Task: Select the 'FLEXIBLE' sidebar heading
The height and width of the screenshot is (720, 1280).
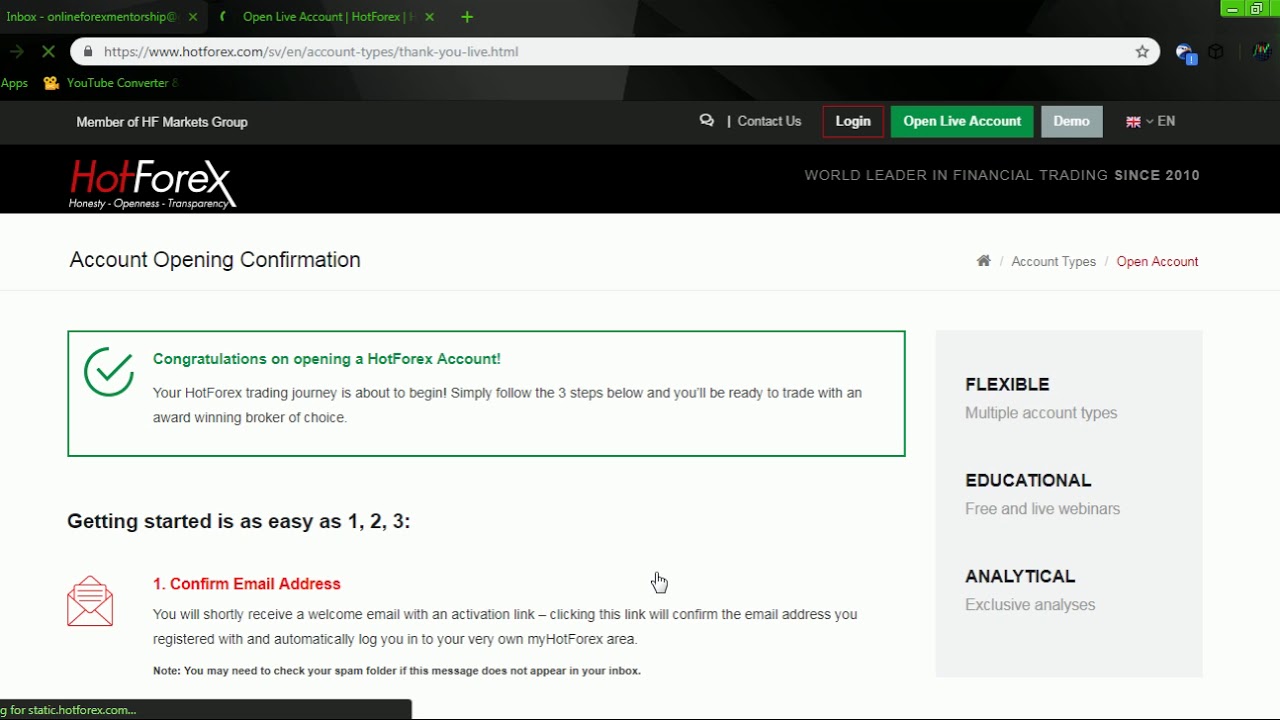Action: [x=1007, y=384]
